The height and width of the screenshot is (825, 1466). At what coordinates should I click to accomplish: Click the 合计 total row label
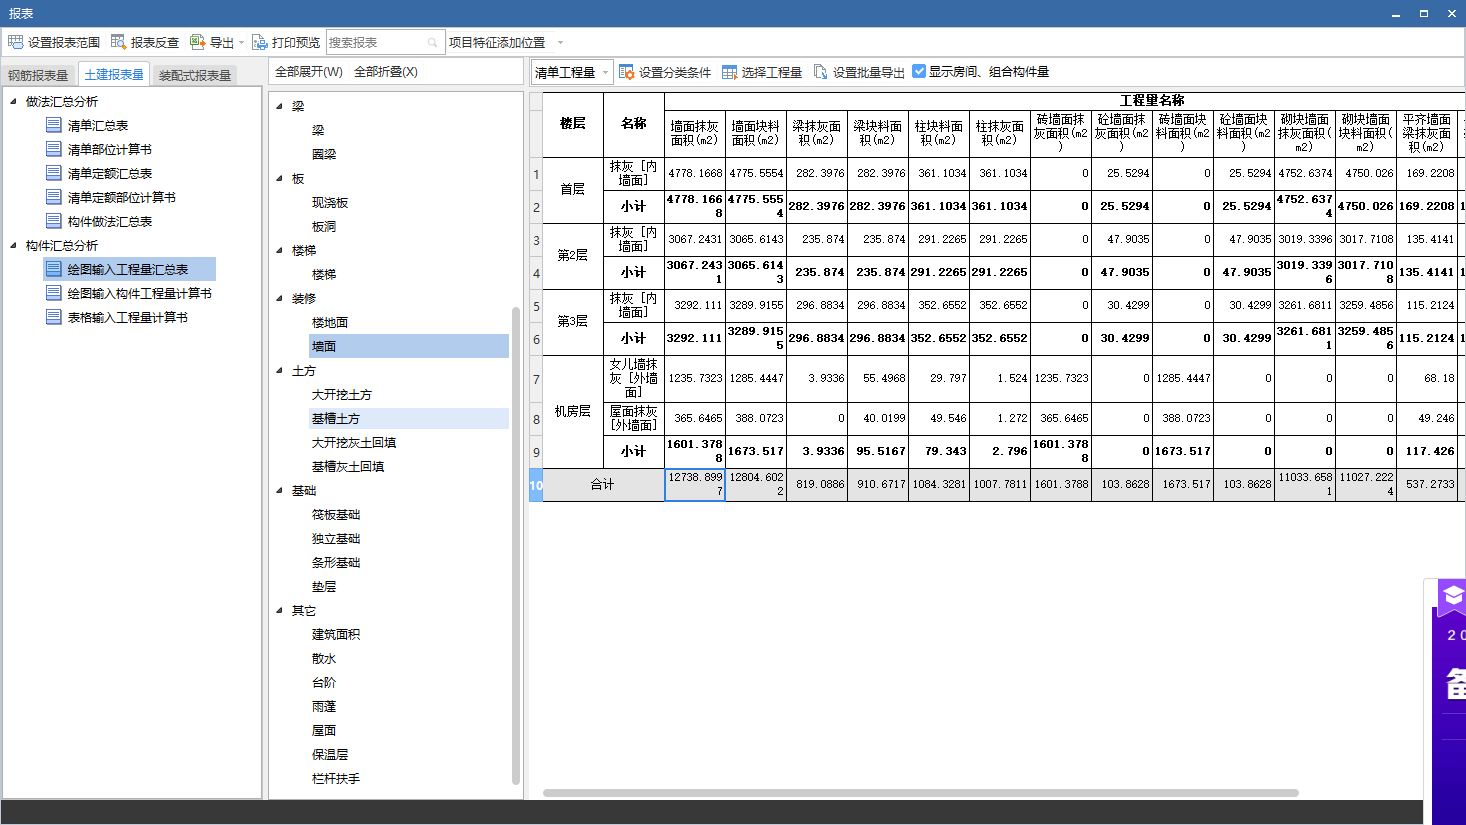603,484
